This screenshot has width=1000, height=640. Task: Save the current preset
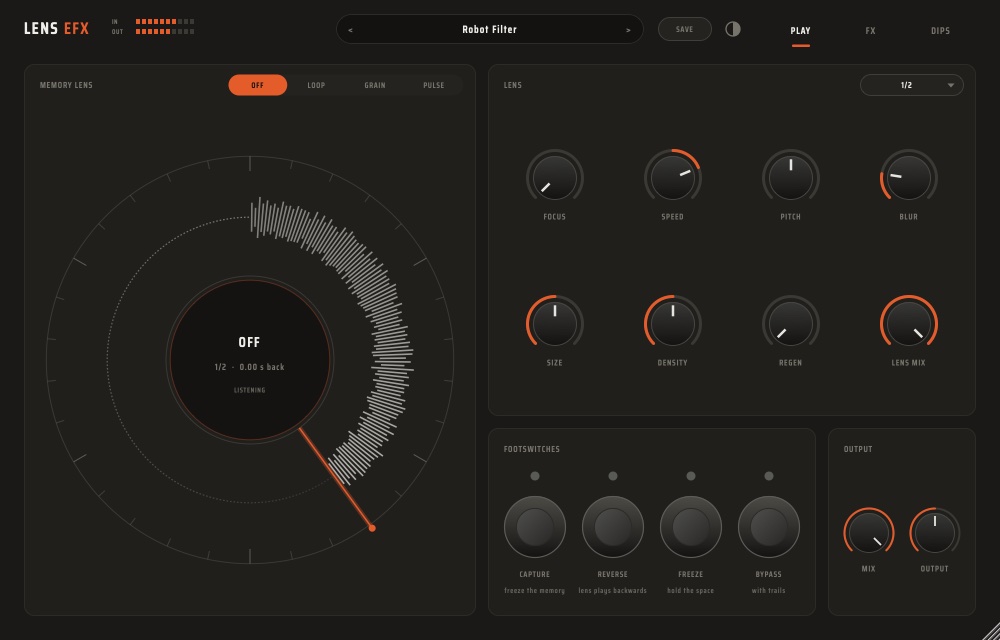pos(685,29)
